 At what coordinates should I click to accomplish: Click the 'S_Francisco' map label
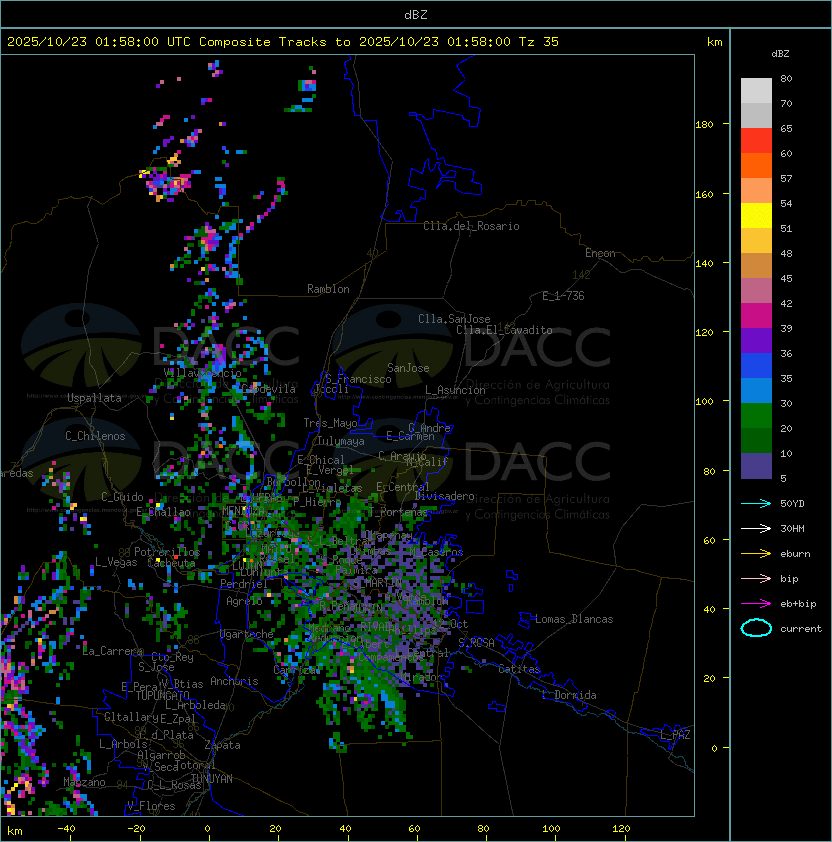pos(358,379)
